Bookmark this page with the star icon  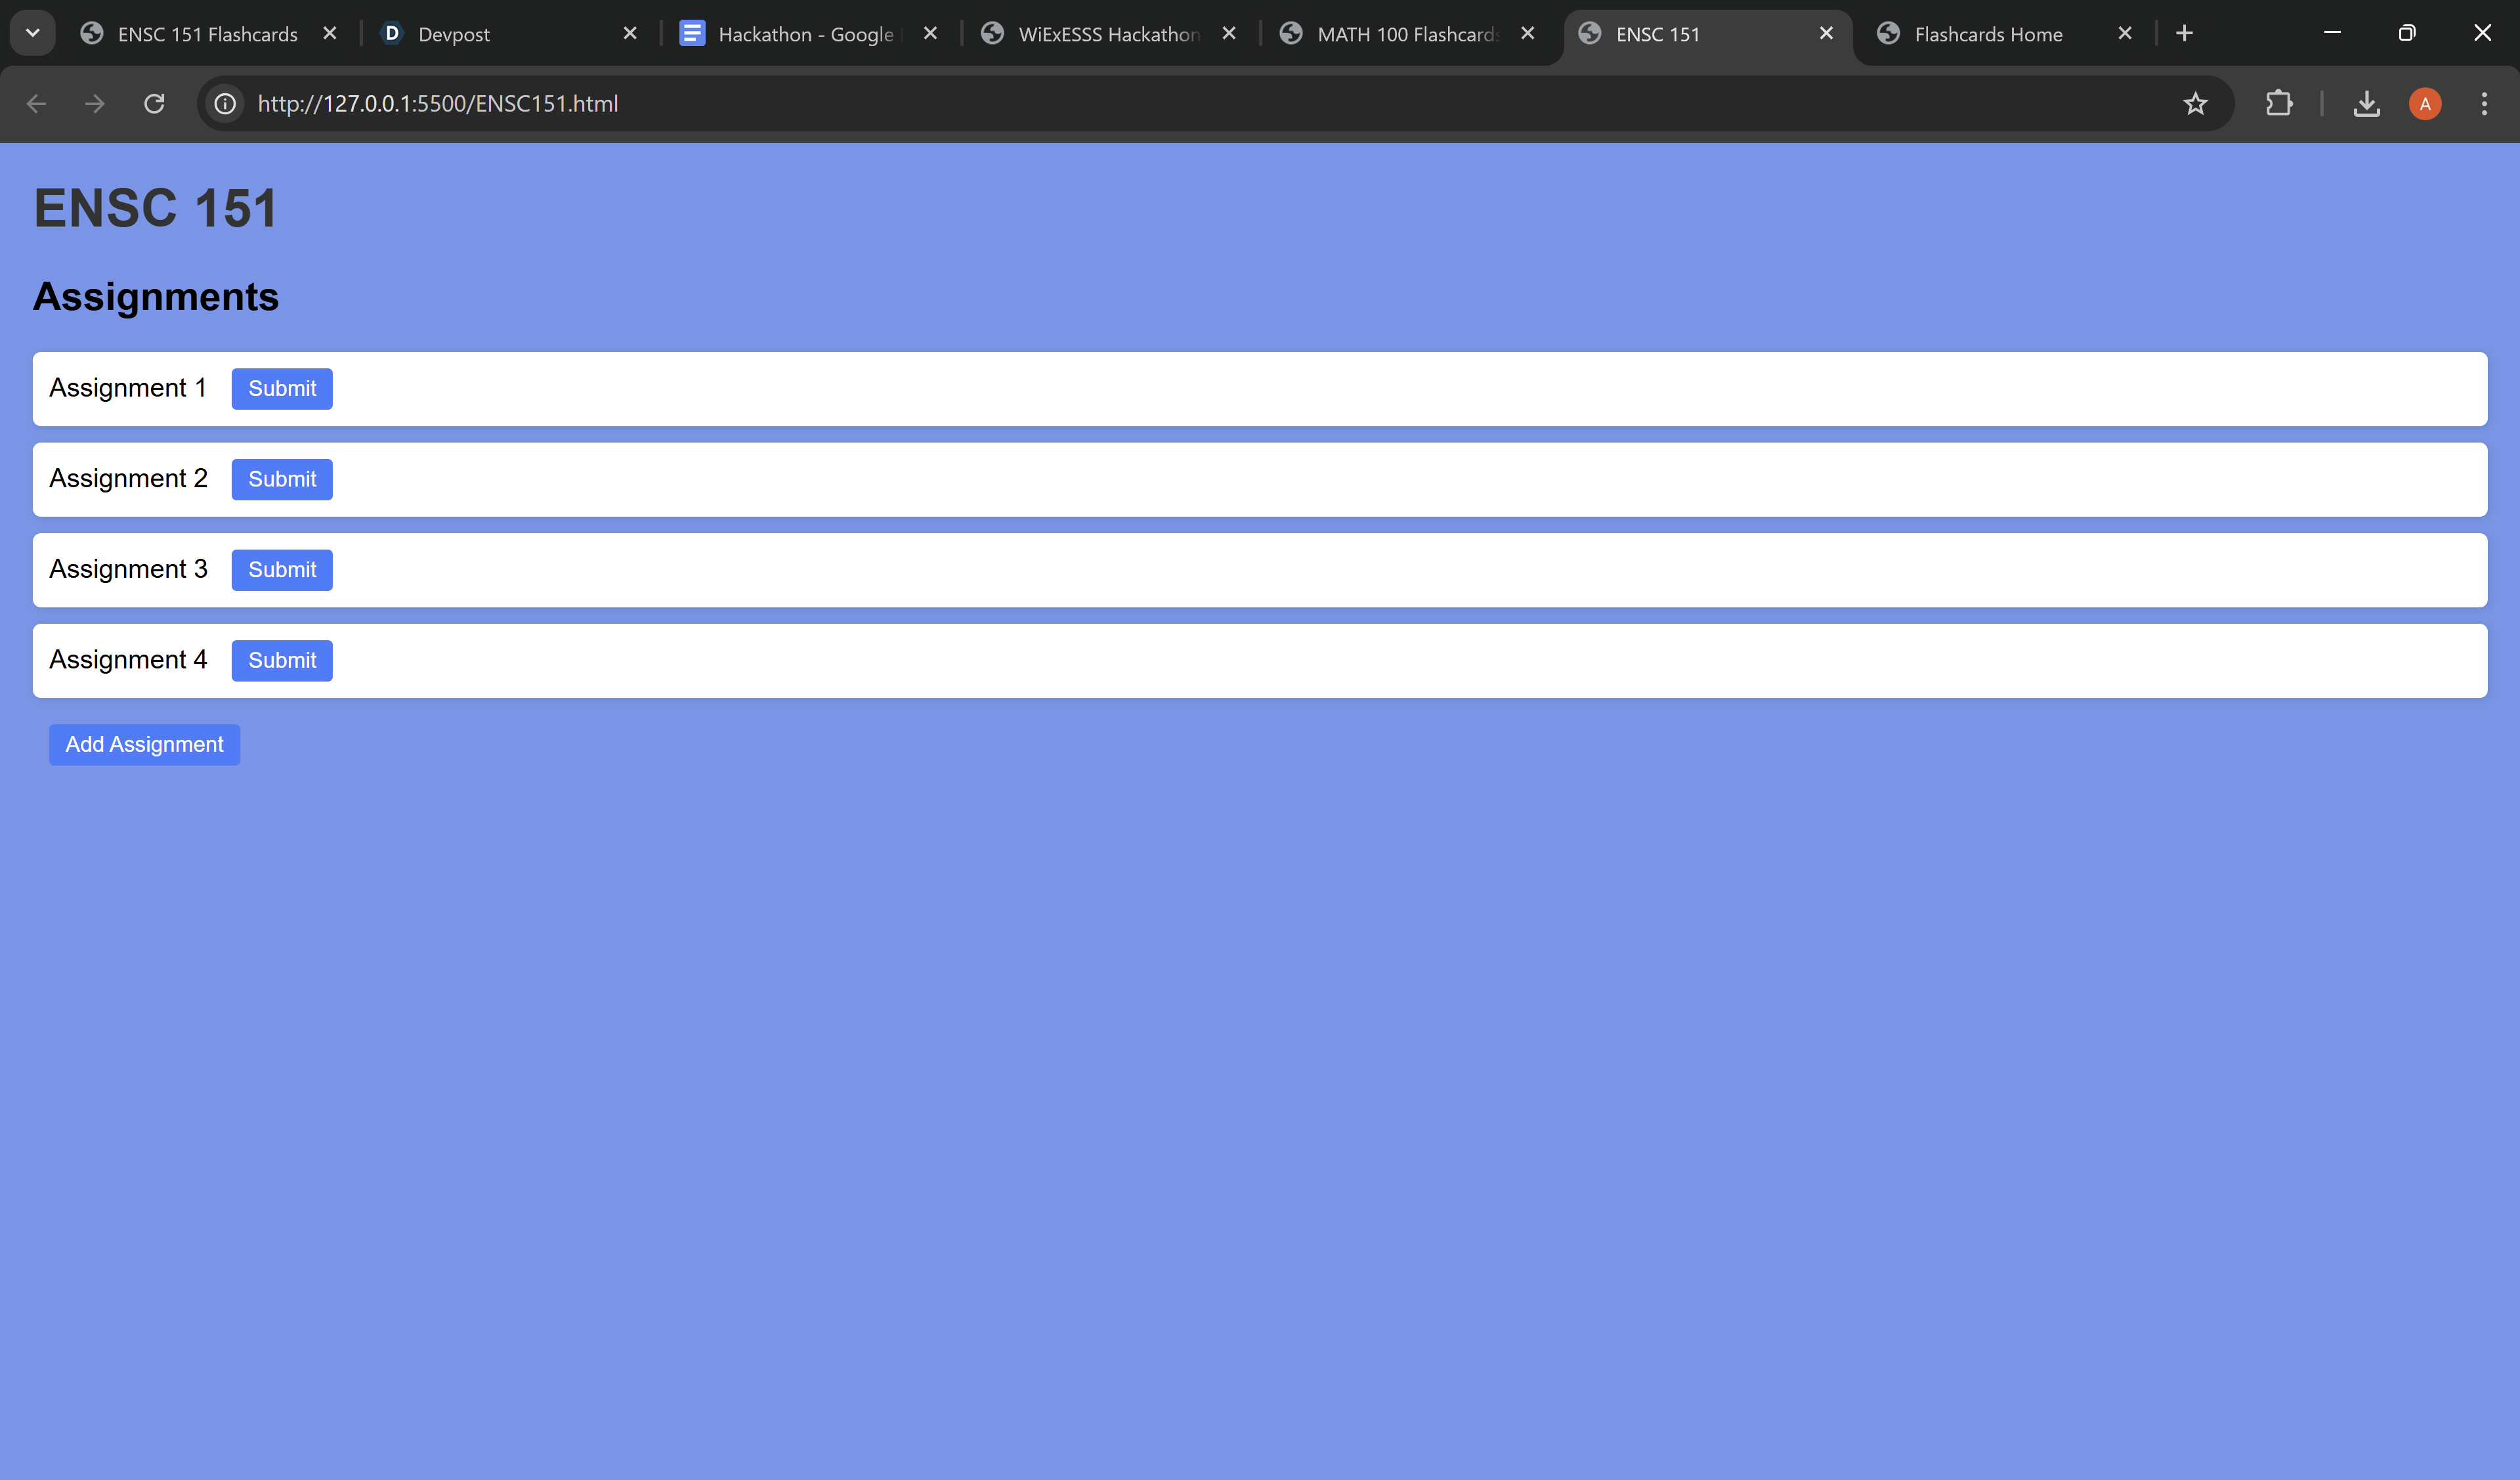(2195, 103)
